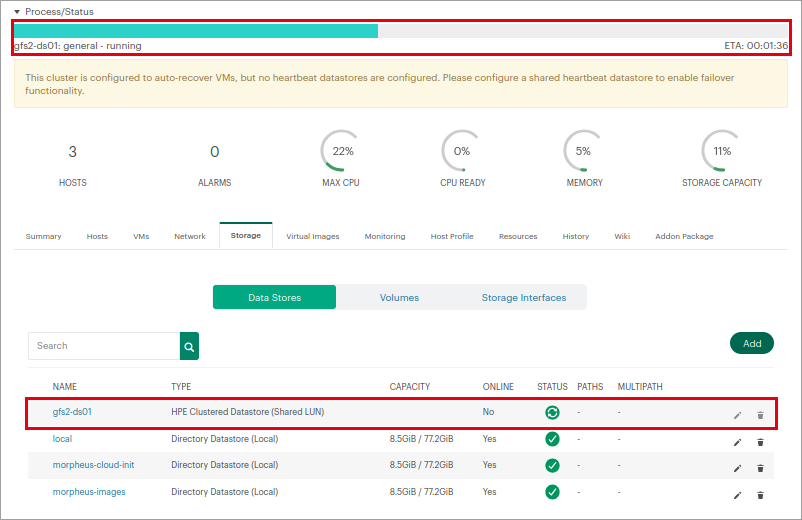Open the local datastore link
The image size is (802, 520).
[x=62, y=439]
